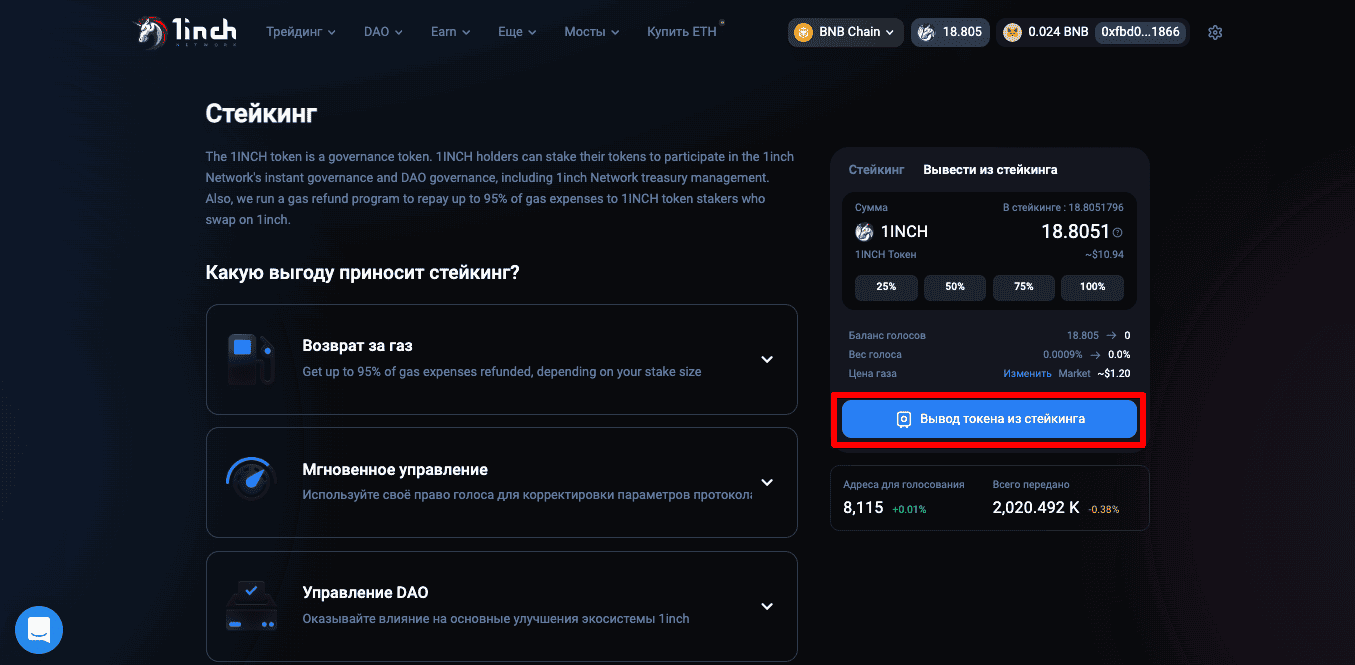Click Изменить to change gas price

pyautogui.click(x=1027, y=374)
